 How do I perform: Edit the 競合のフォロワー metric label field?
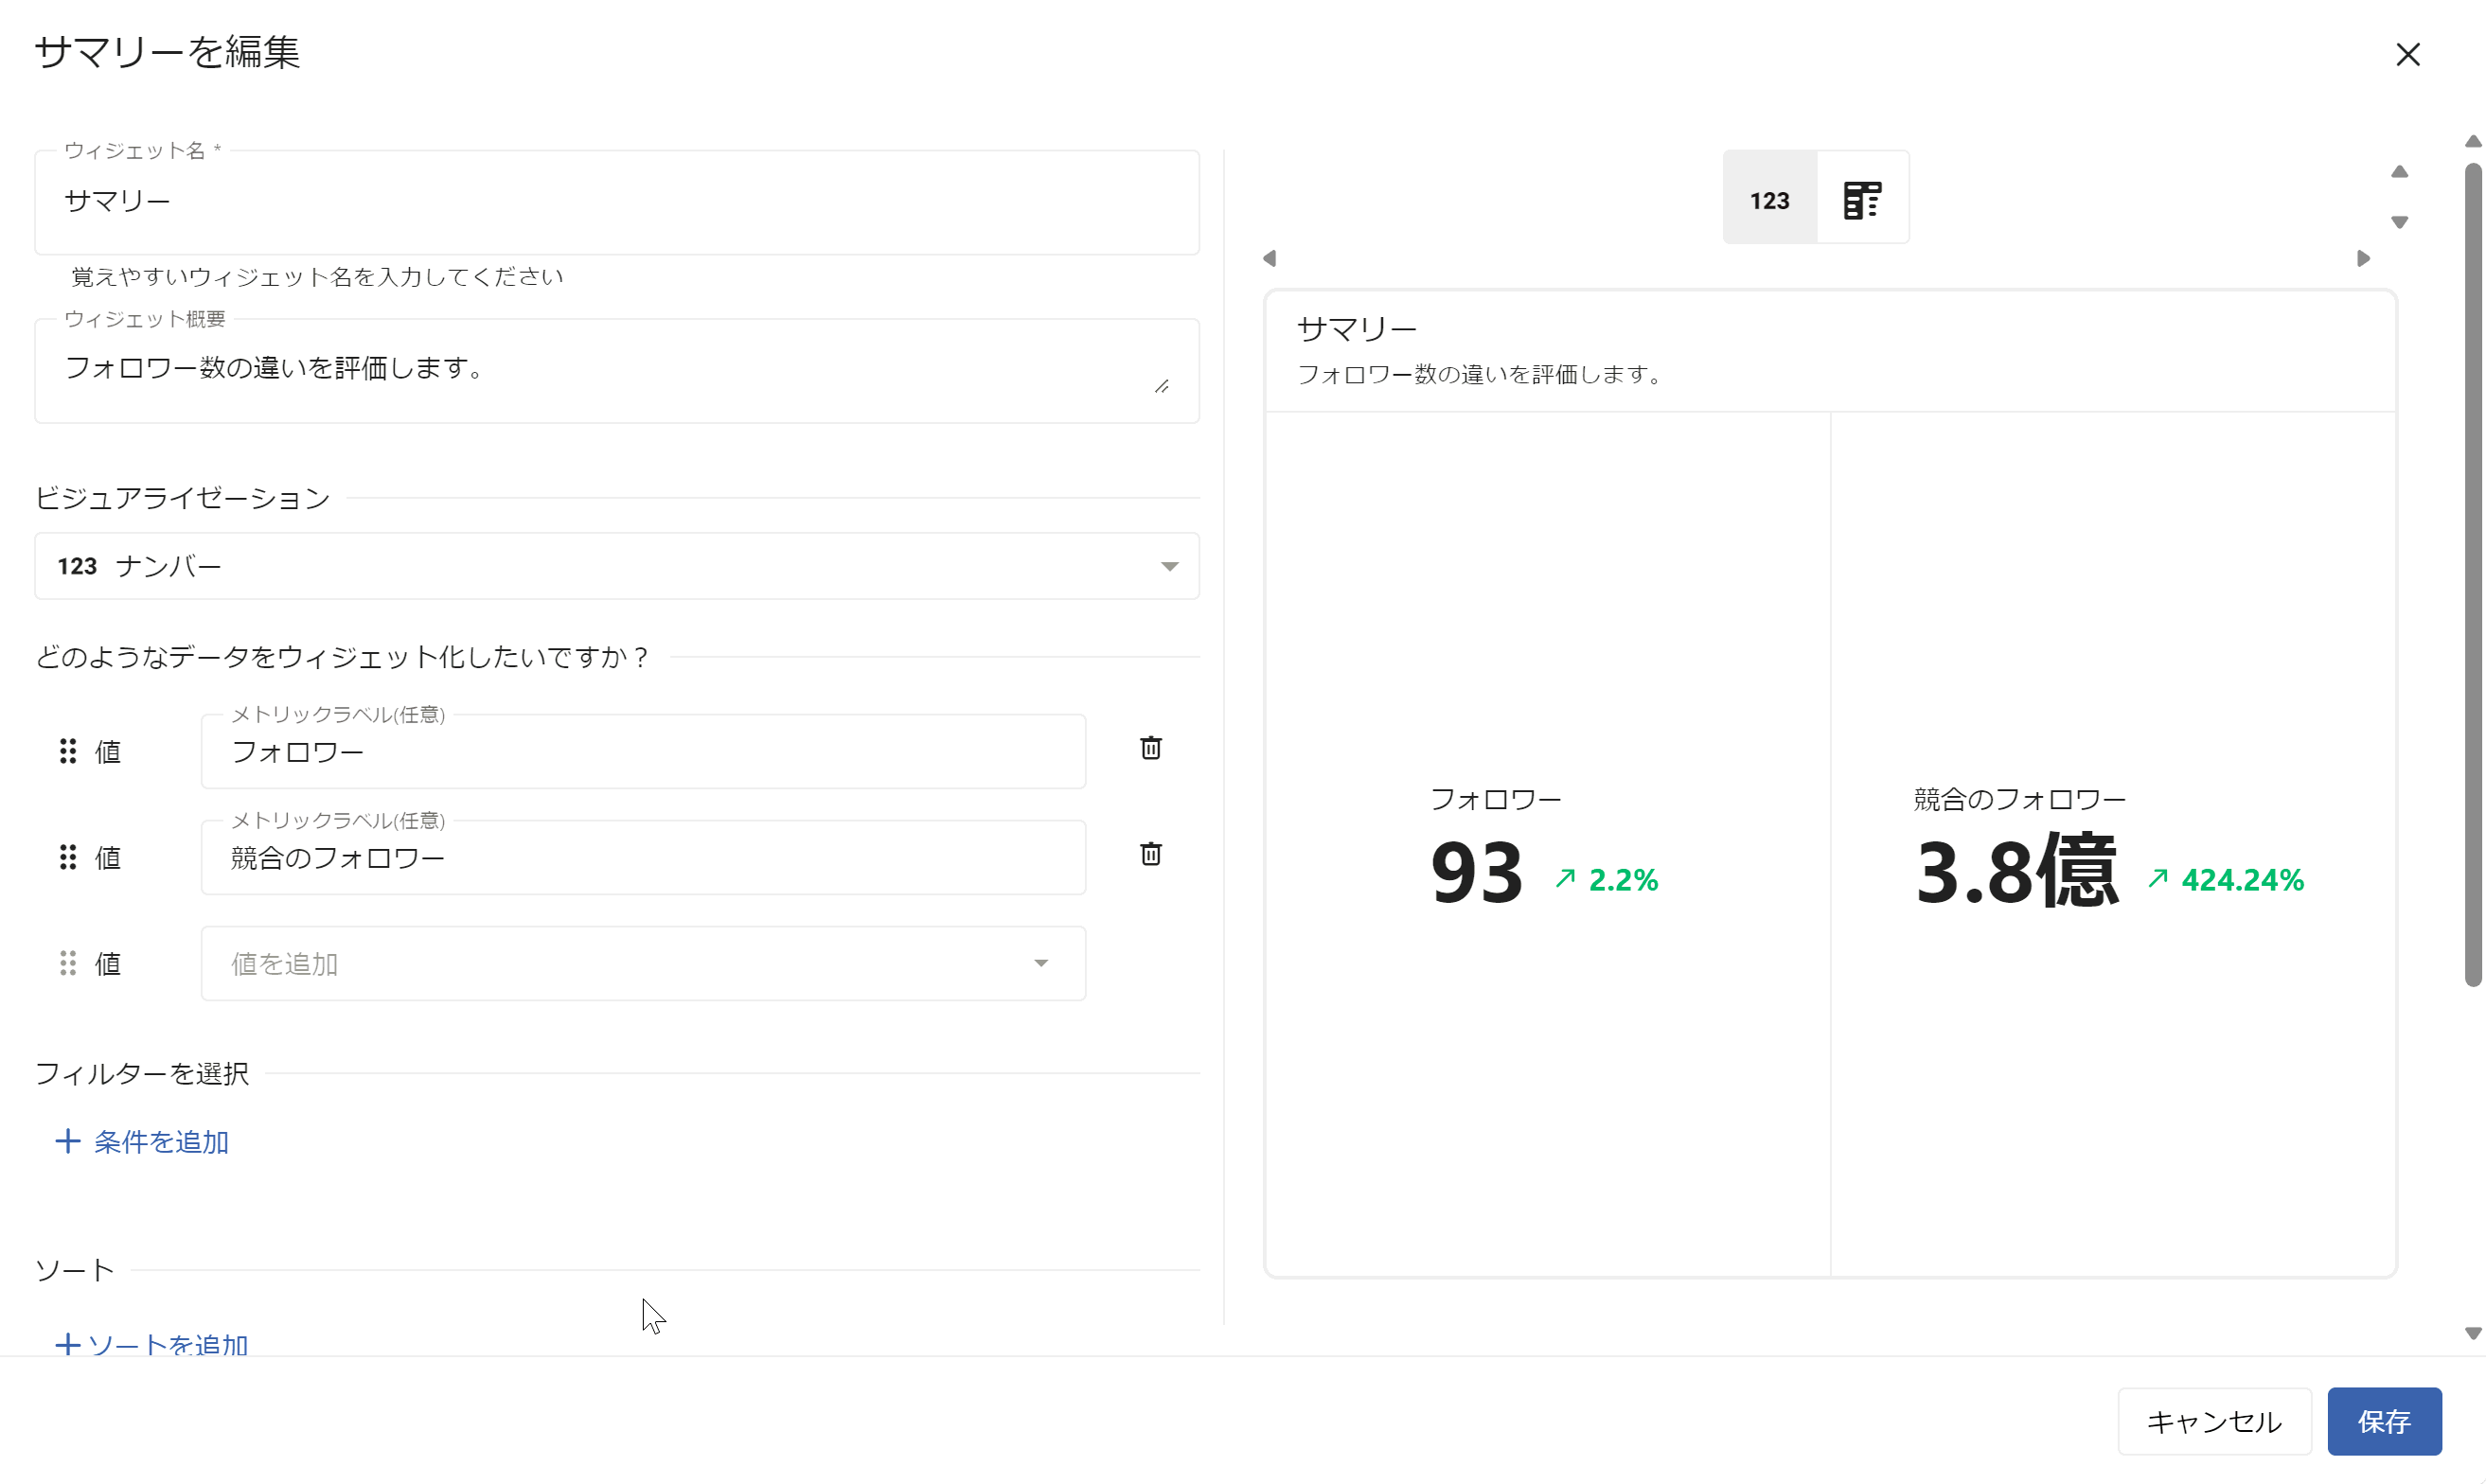(x=643, y=858)
